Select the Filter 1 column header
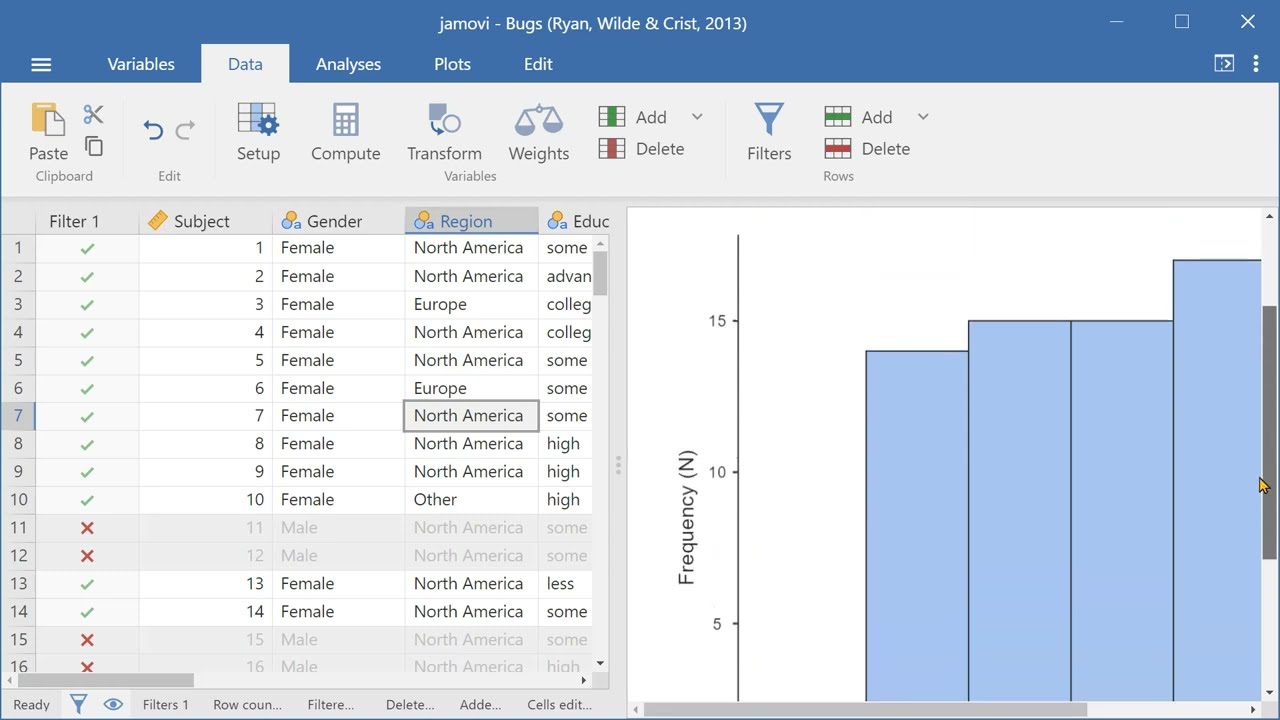1280x720 pixels. (x=87, y=221)
